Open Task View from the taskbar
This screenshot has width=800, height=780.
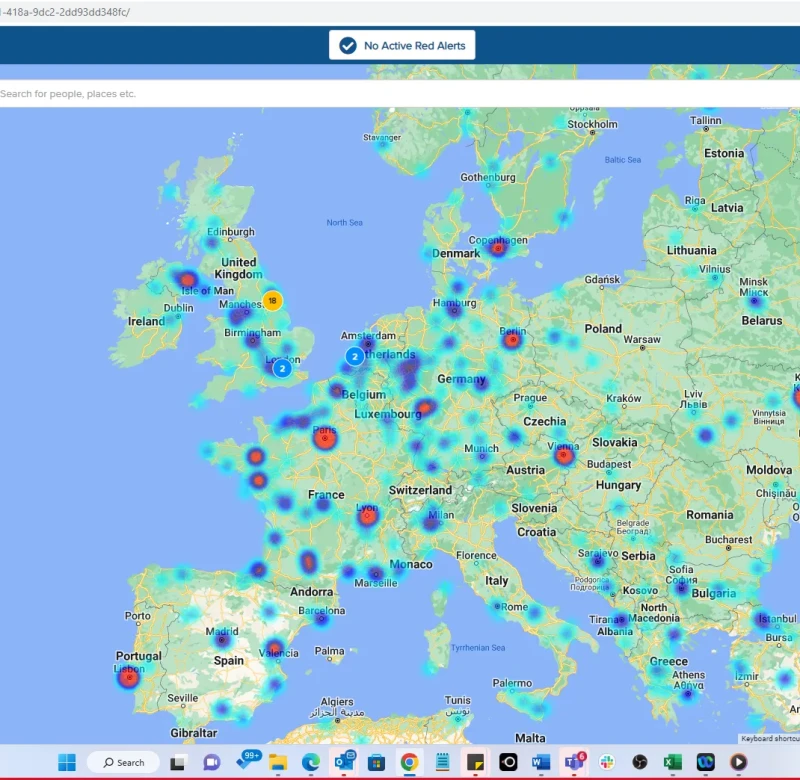pyautogui.click(x=178, y=762)
